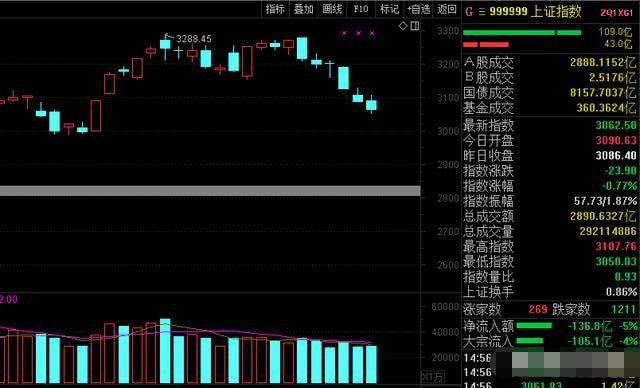Add index via +自选 button

419,9
